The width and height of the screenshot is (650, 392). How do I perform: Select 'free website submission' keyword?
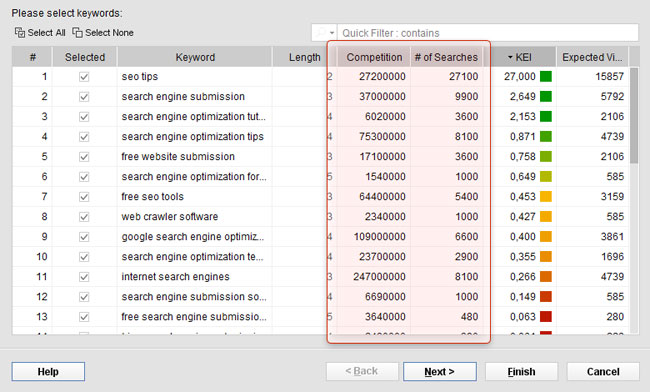tap(178, 157)
